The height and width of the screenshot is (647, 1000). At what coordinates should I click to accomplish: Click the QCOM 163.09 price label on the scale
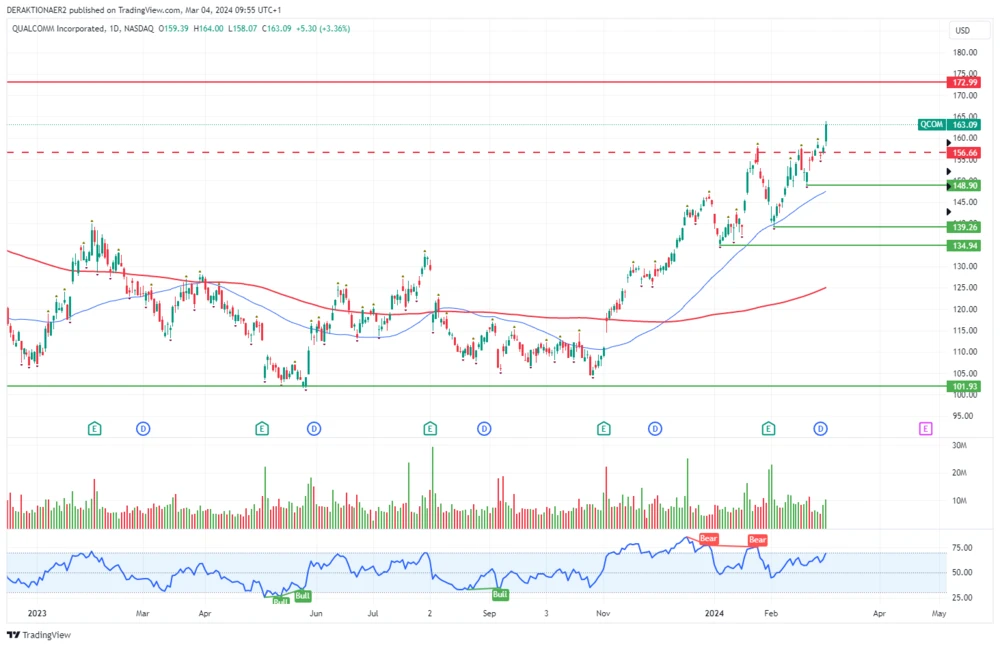tap(948, 124)
